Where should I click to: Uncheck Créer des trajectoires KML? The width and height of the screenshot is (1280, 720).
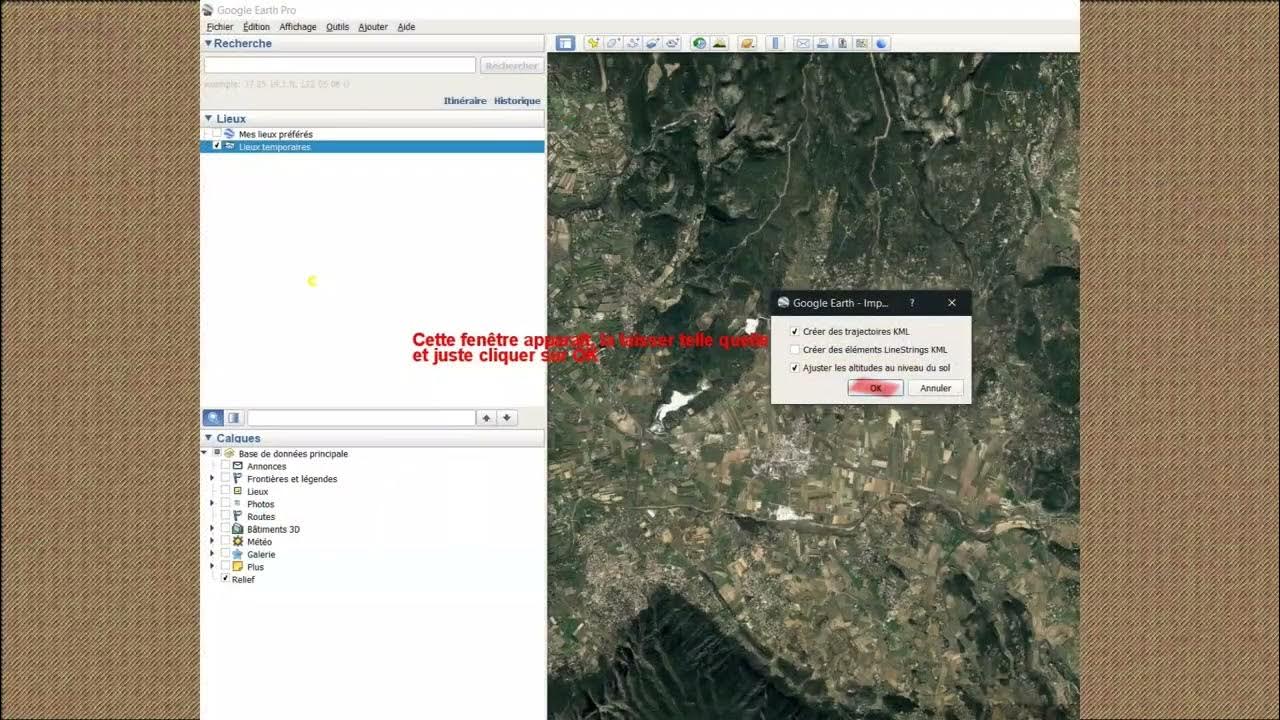point(795,331)
